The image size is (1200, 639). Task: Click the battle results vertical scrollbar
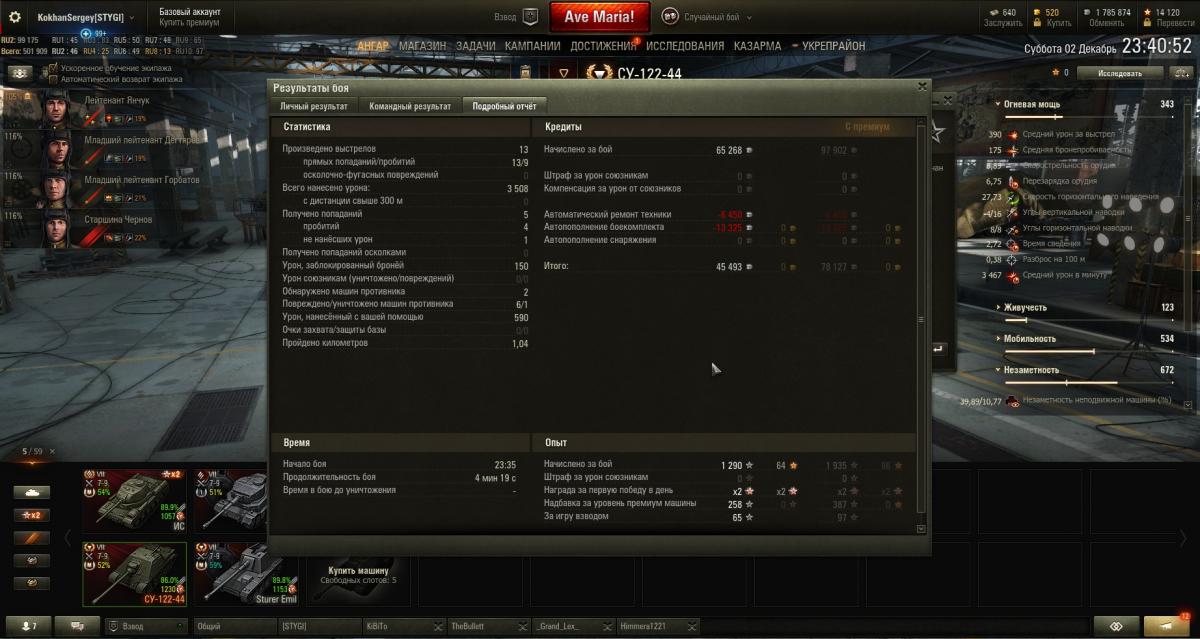pos(922,319)
